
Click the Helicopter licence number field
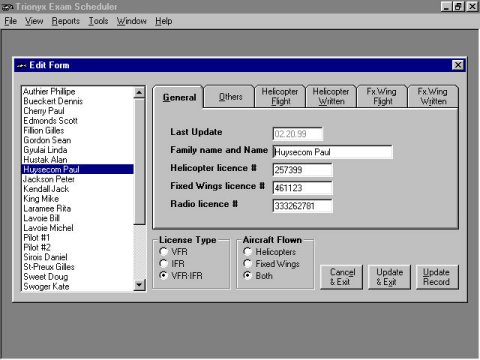tap(302, 170)
